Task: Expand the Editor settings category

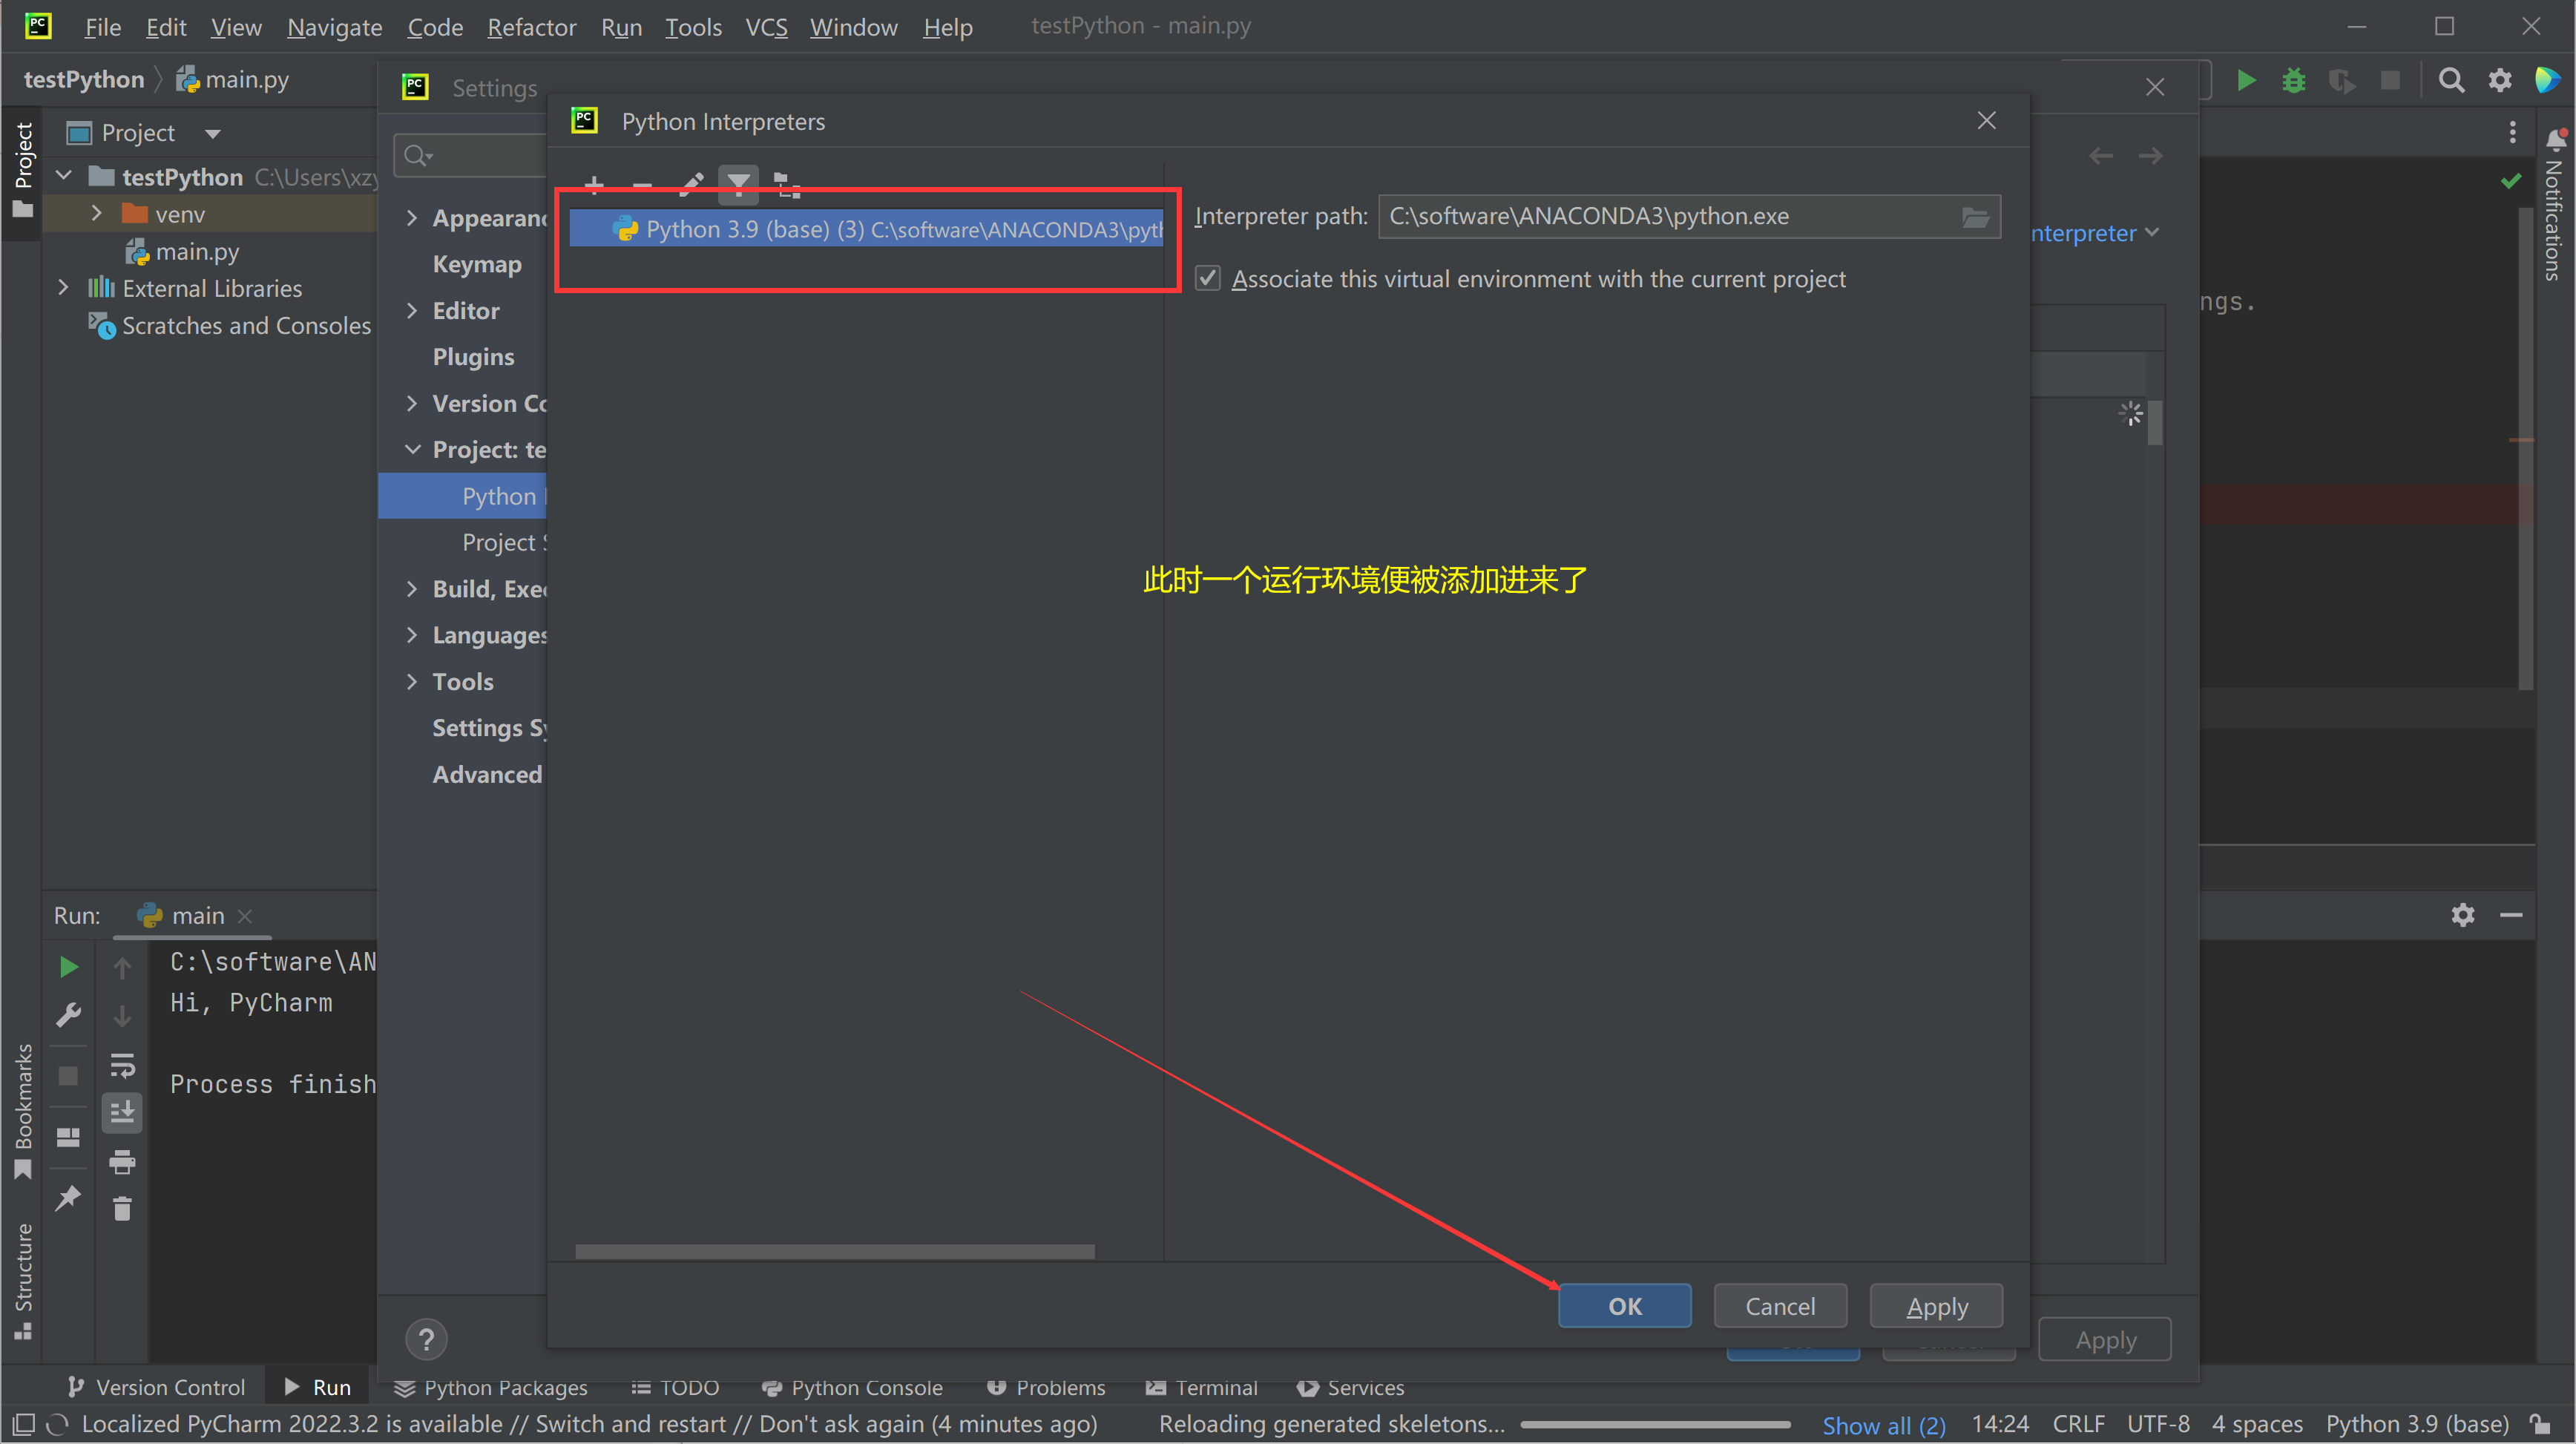Action: click(412, 311)
